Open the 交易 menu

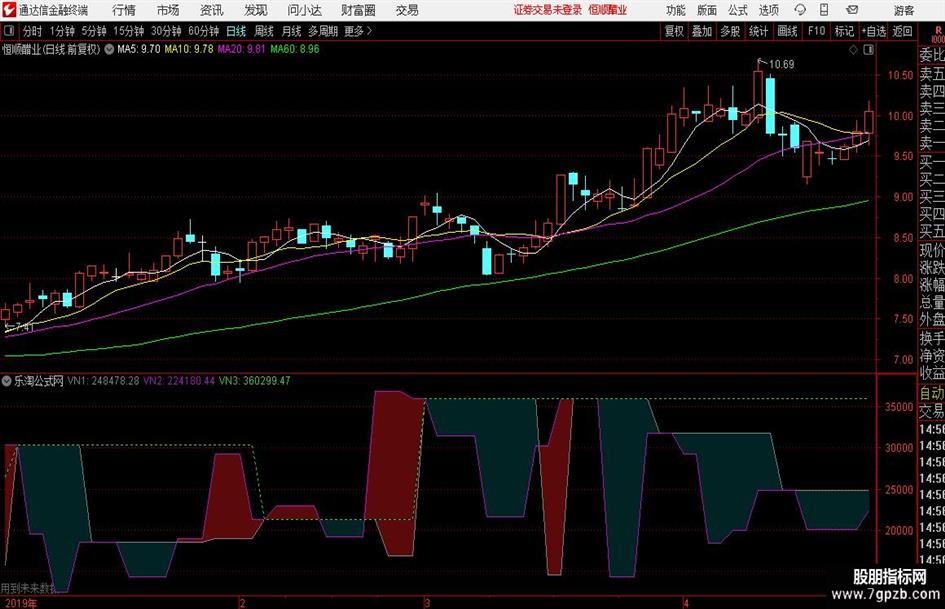pos(407,10)
